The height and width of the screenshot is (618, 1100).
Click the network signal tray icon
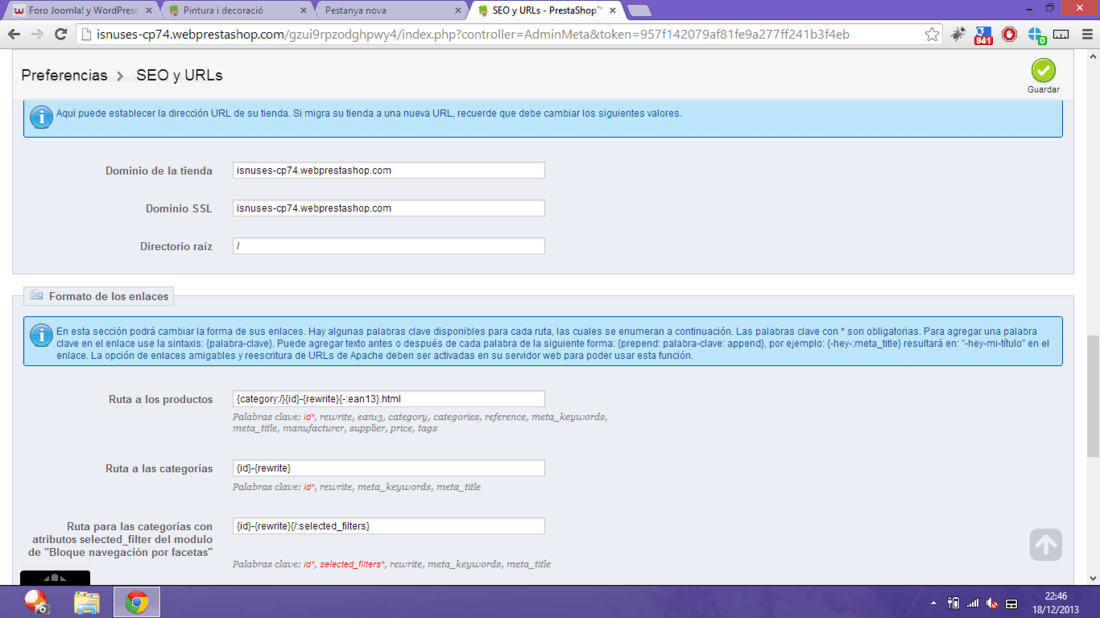point(972,603)
